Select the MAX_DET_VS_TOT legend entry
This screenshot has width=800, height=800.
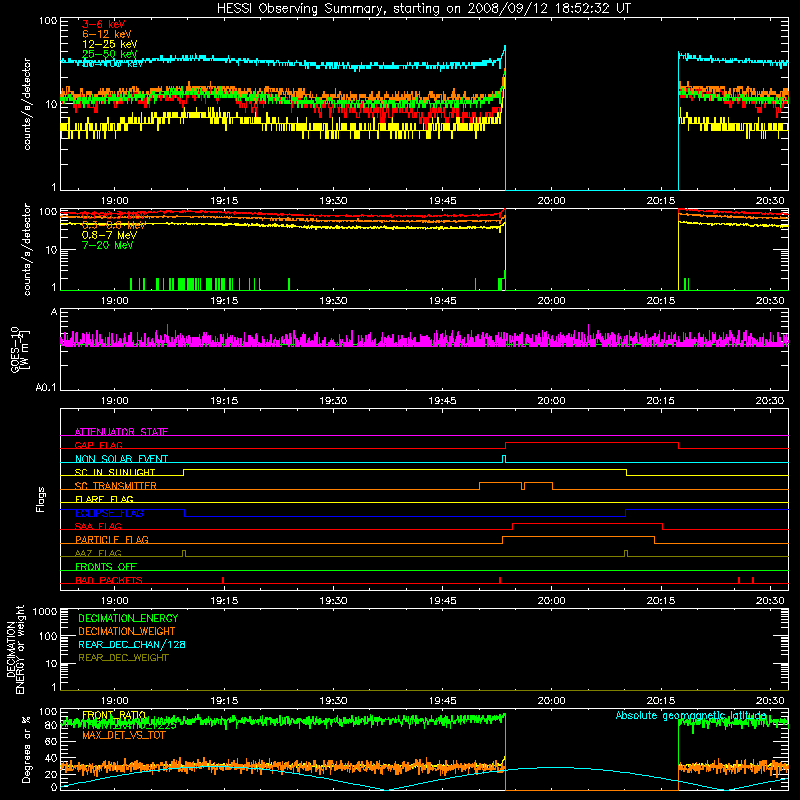coord(124,735)
